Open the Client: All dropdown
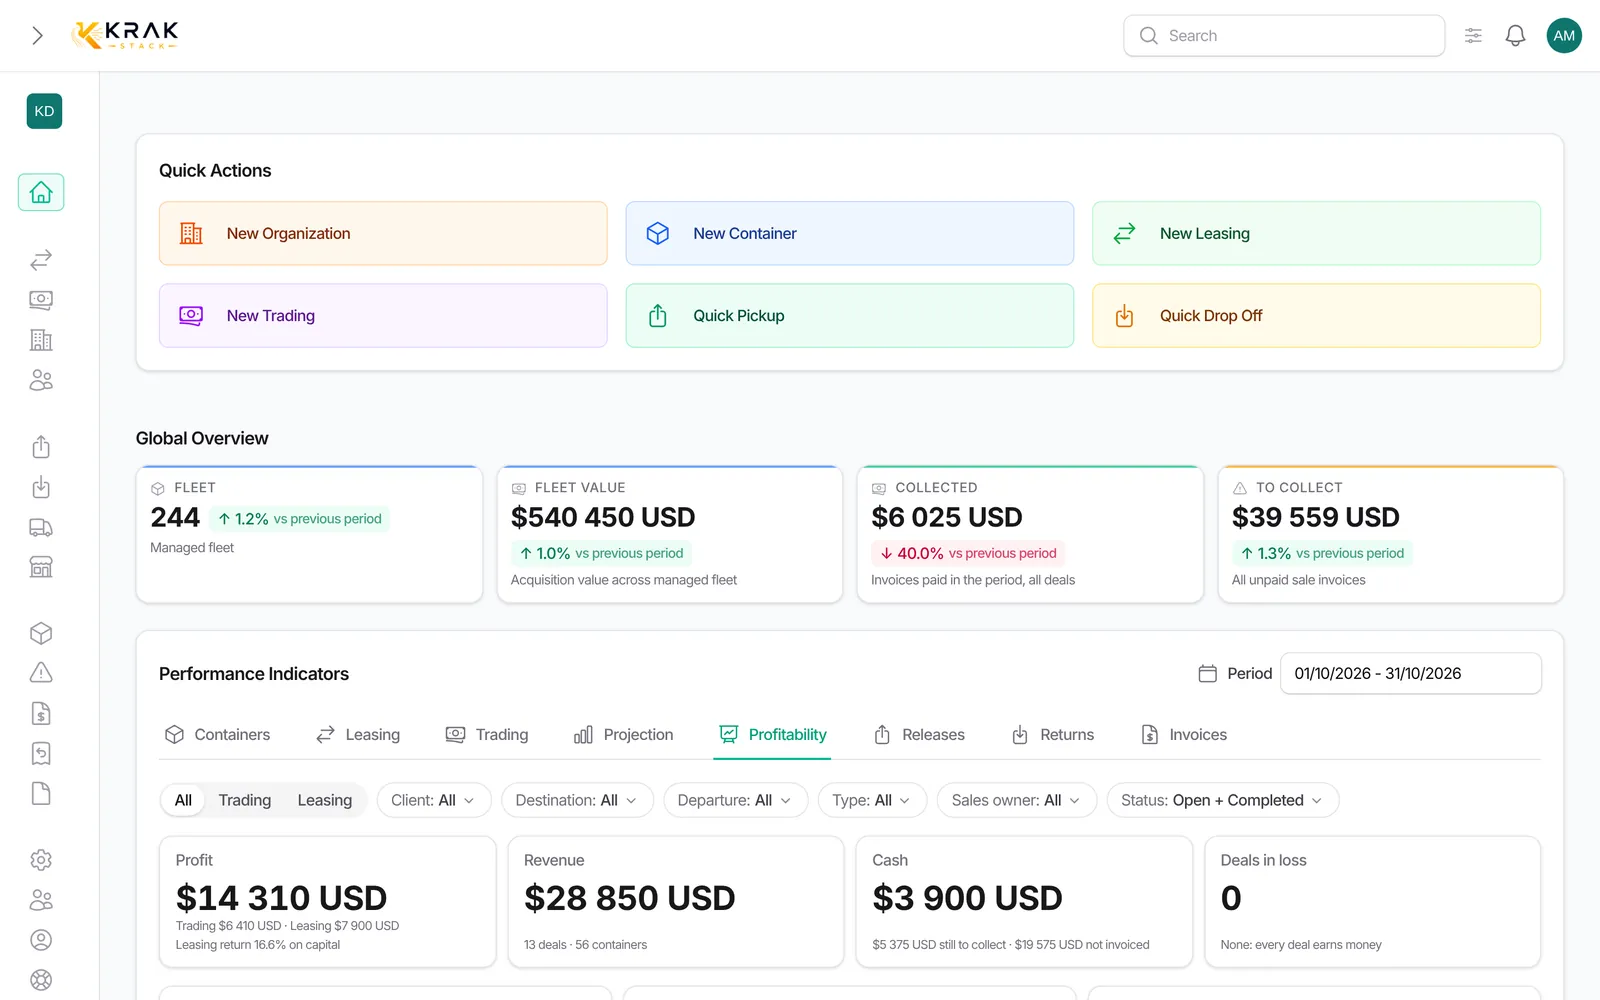 (x=433, y=800)
